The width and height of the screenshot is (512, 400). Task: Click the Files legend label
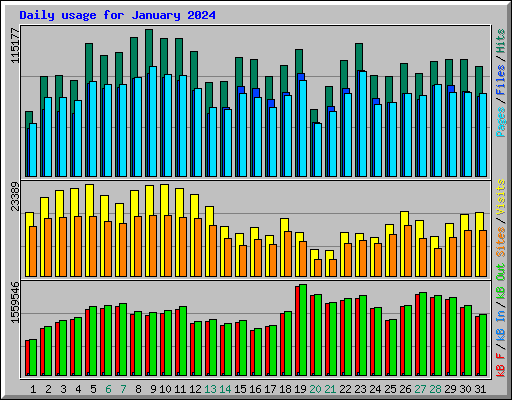(501, 80)
